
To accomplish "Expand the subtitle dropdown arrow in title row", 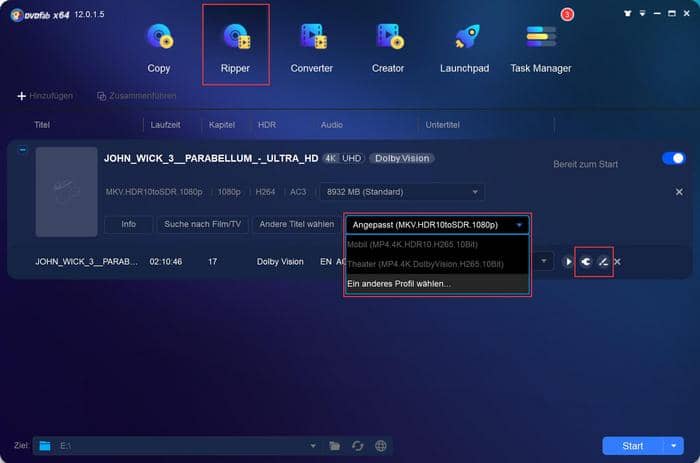I will click(x=544, y=261).
